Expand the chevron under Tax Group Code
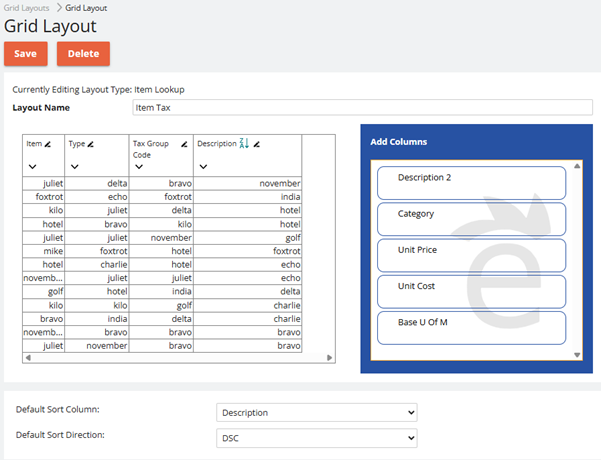 (138, 167)
